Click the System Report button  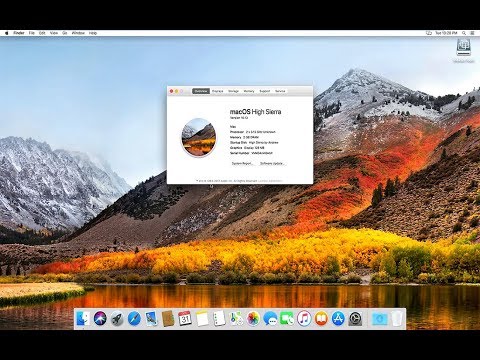tap(243, 164)
